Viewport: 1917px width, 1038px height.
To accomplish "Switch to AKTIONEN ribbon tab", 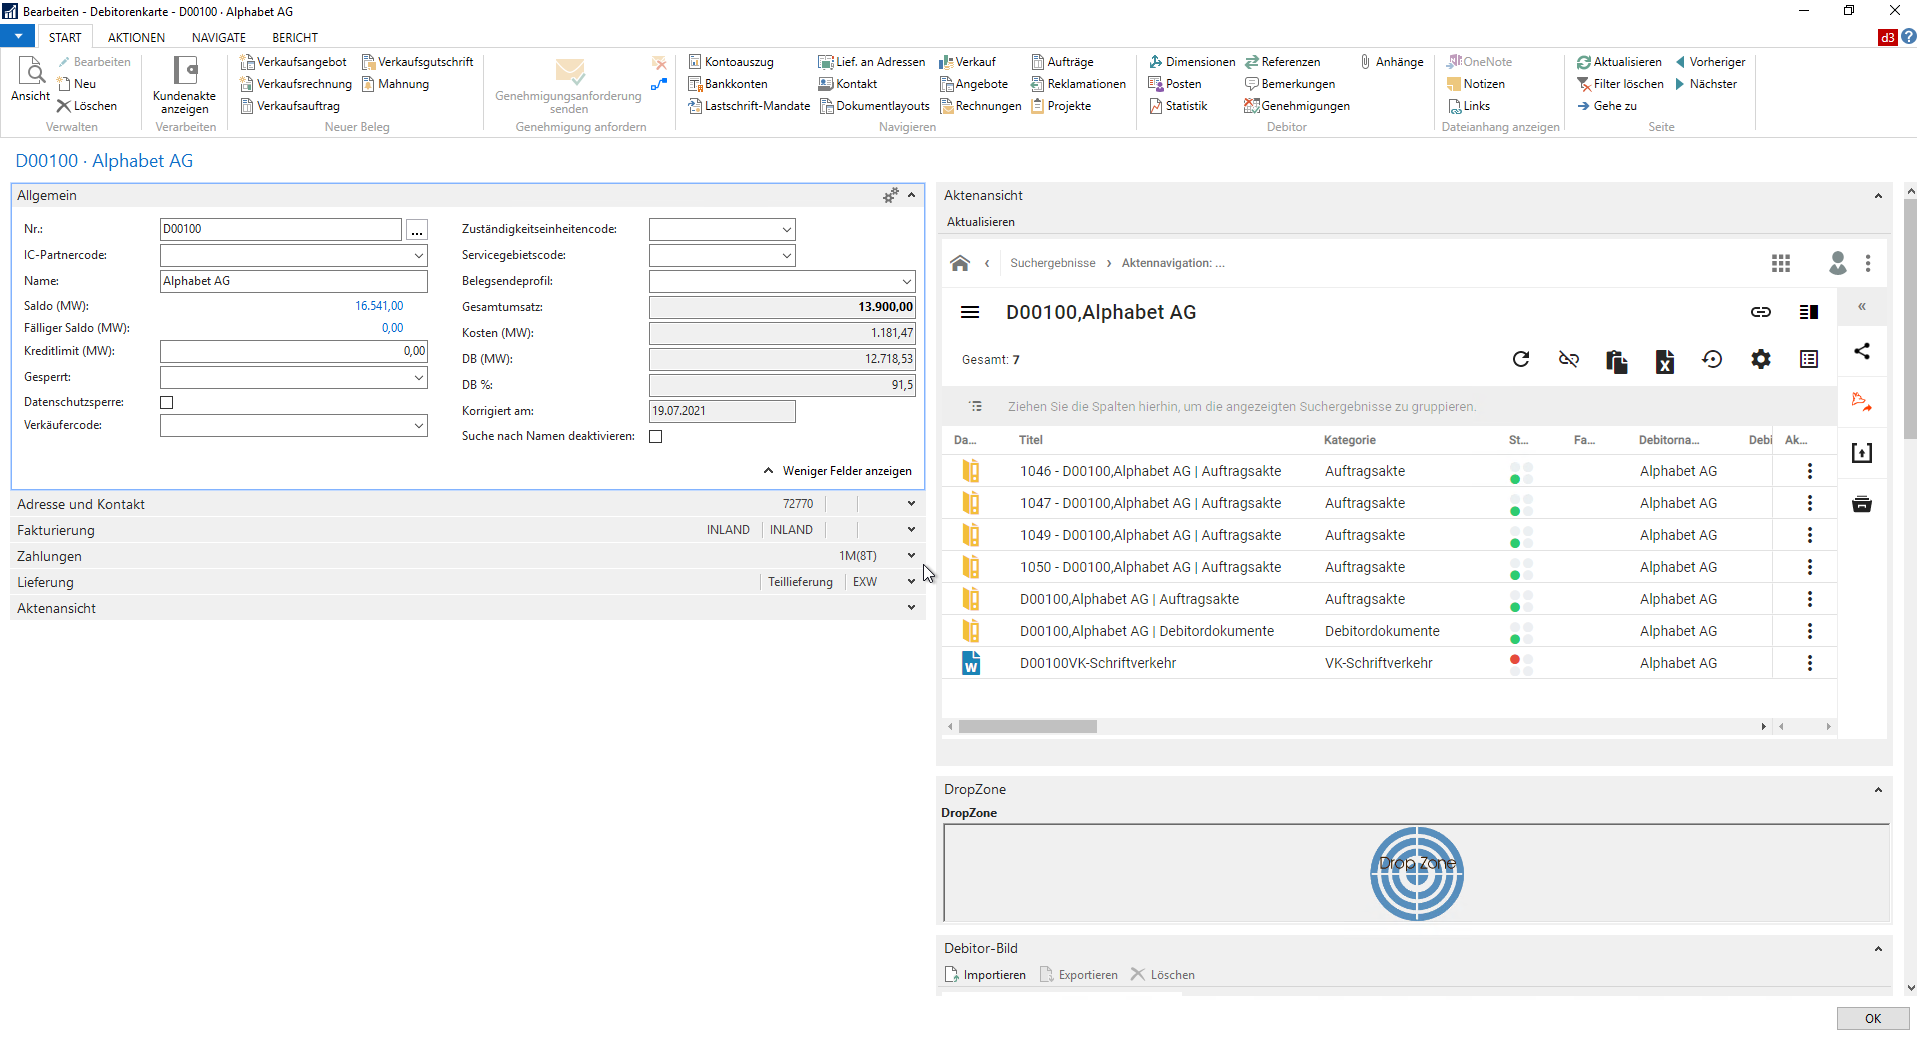I will tap(137, 37).
